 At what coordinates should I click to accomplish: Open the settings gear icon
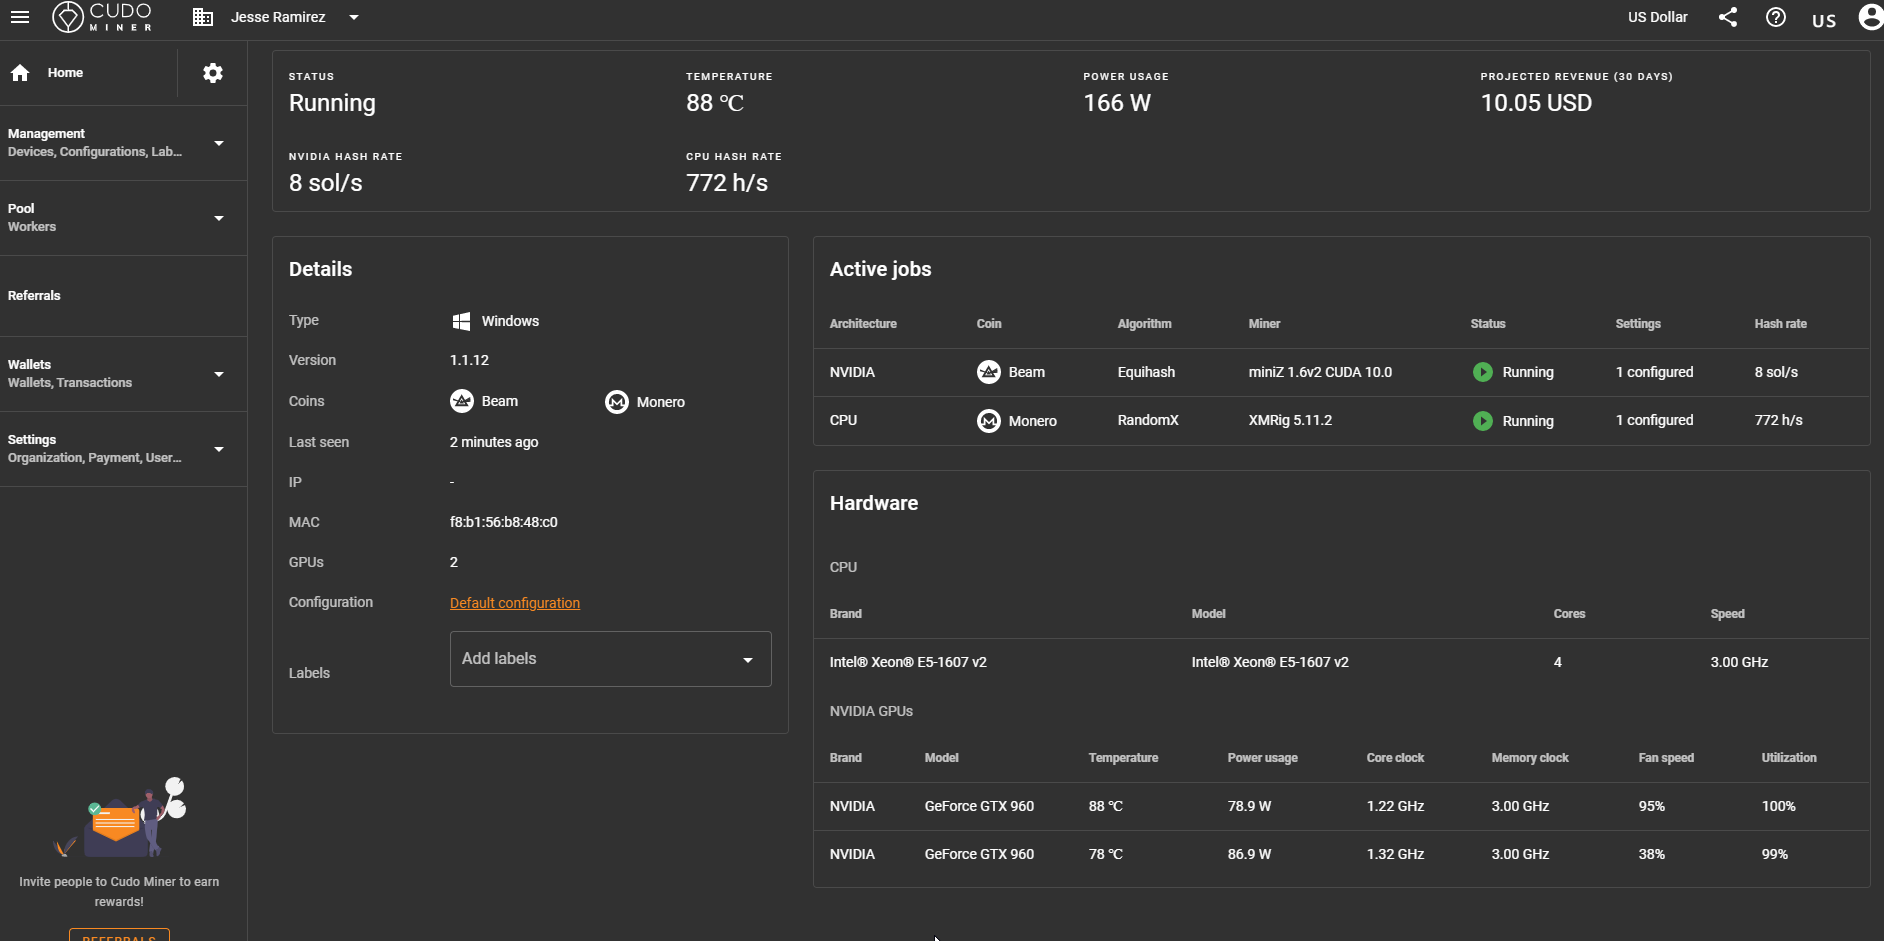213,73
